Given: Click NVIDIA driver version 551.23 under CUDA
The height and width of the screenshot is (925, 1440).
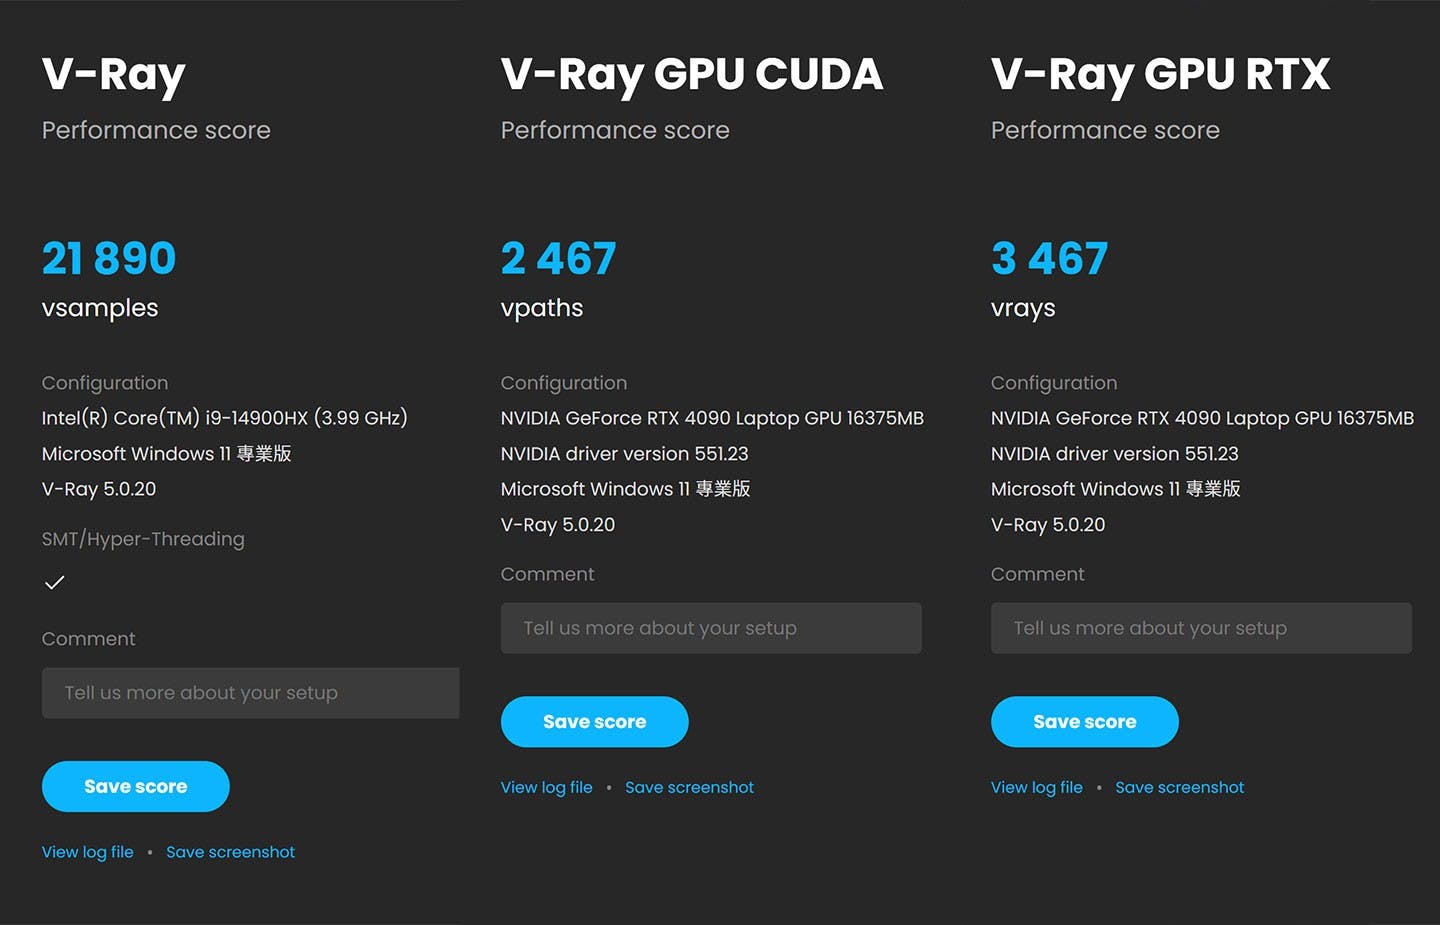Looking at the screenshot, I should tap(625, 454).
